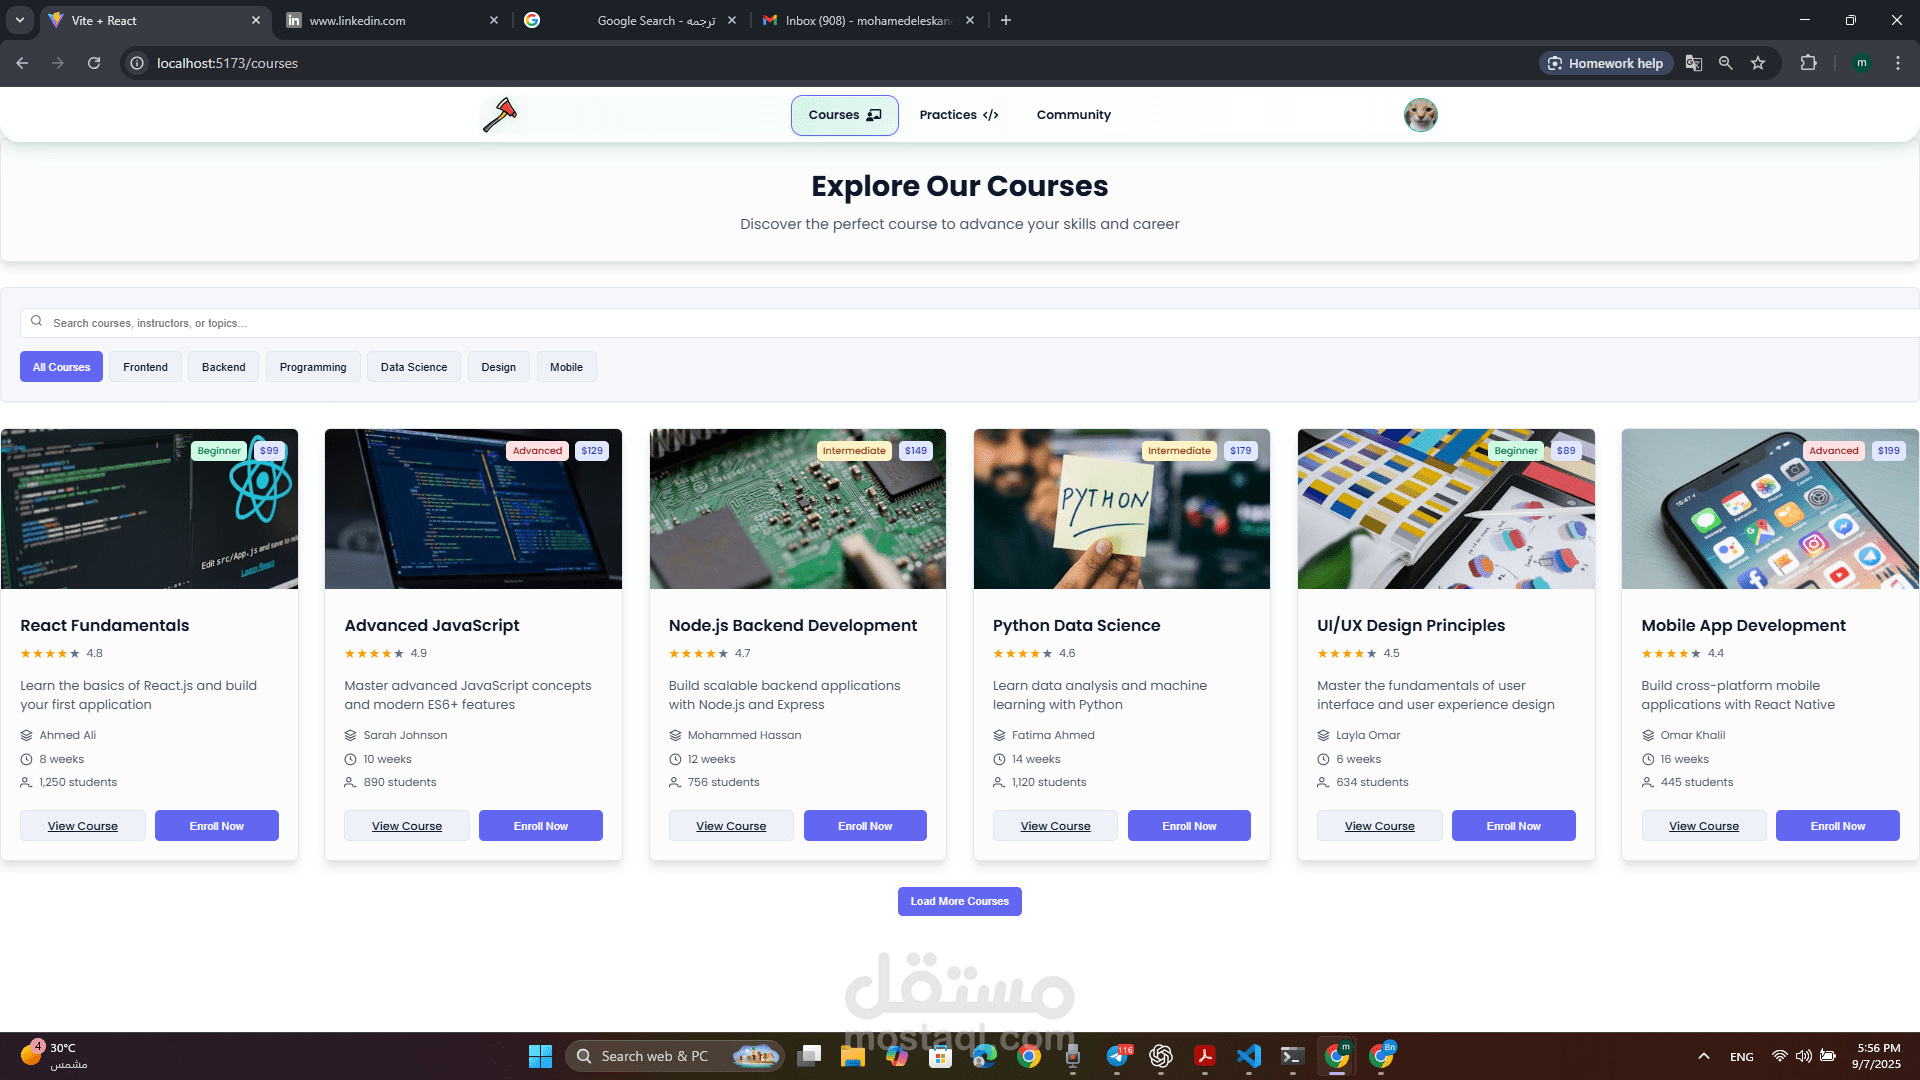View Course for Python Data Science
The height and width of the screenshot is (1080, 1920).
point(1055,826)
